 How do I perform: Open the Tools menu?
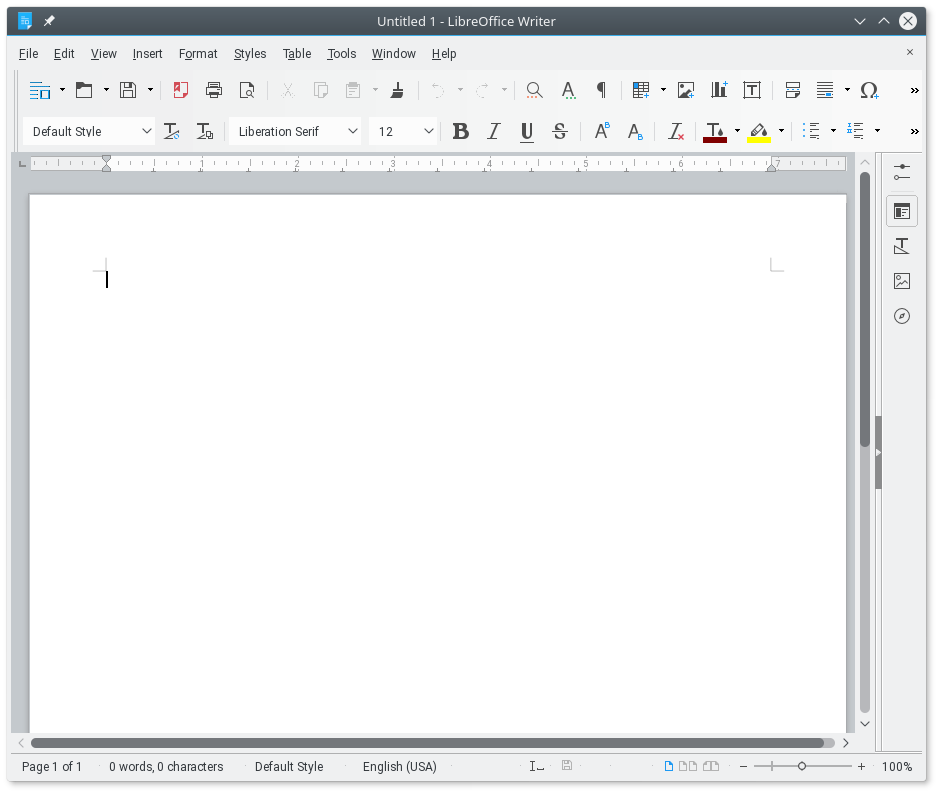[342, 53]
